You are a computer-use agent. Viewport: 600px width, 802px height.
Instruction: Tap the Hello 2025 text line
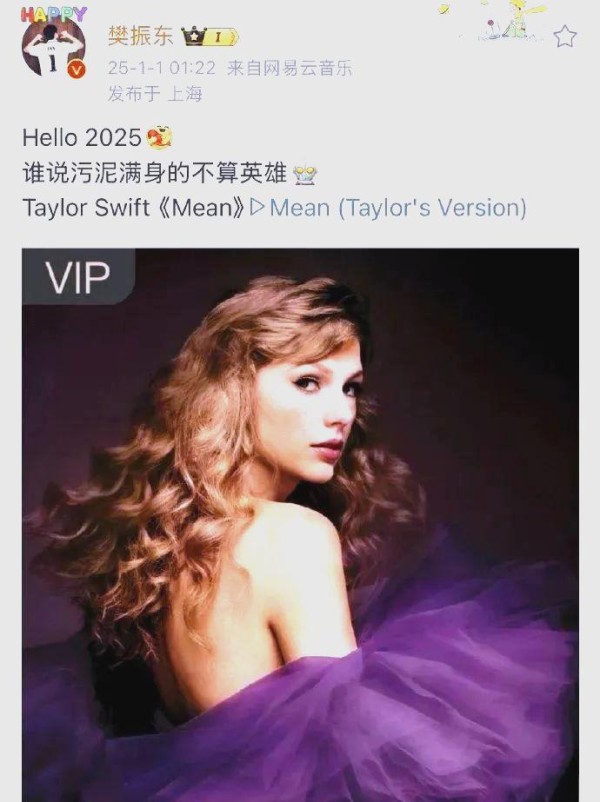[x=82, y=138]
